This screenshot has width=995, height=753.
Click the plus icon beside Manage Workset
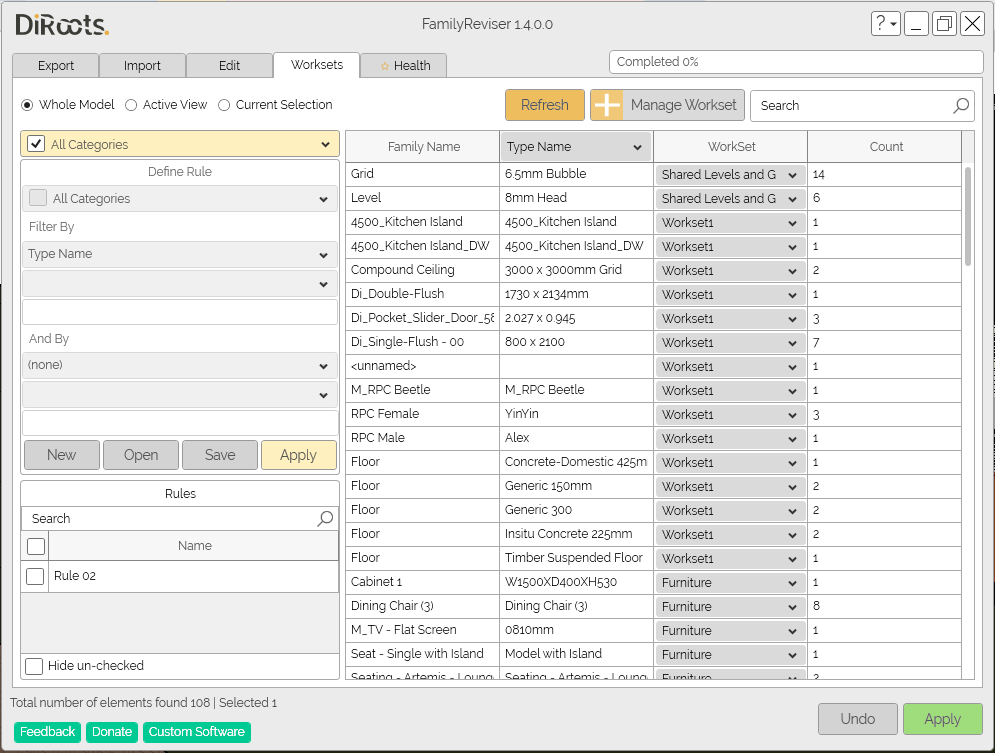(608, 105)
